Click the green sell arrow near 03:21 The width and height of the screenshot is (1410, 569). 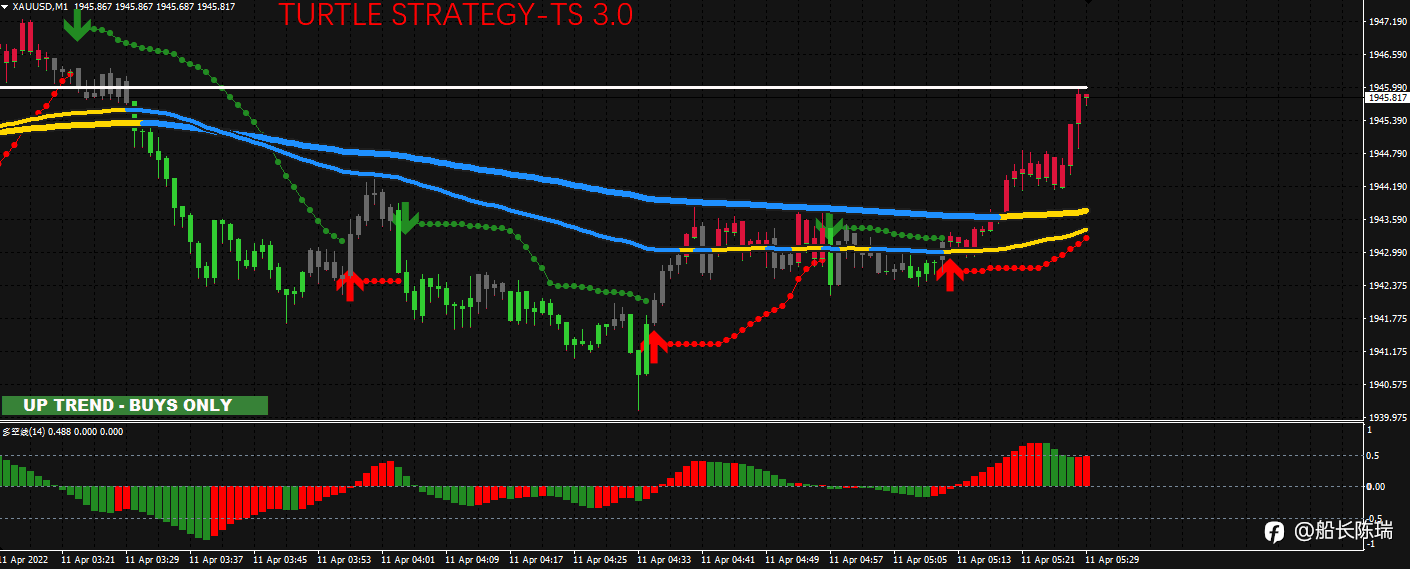pos(76,25)
